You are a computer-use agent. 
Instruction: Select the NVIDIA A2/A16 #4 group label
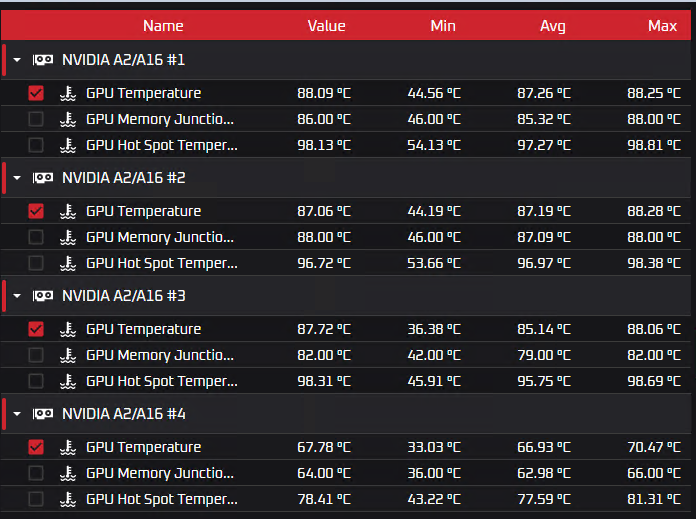point(123,414)
